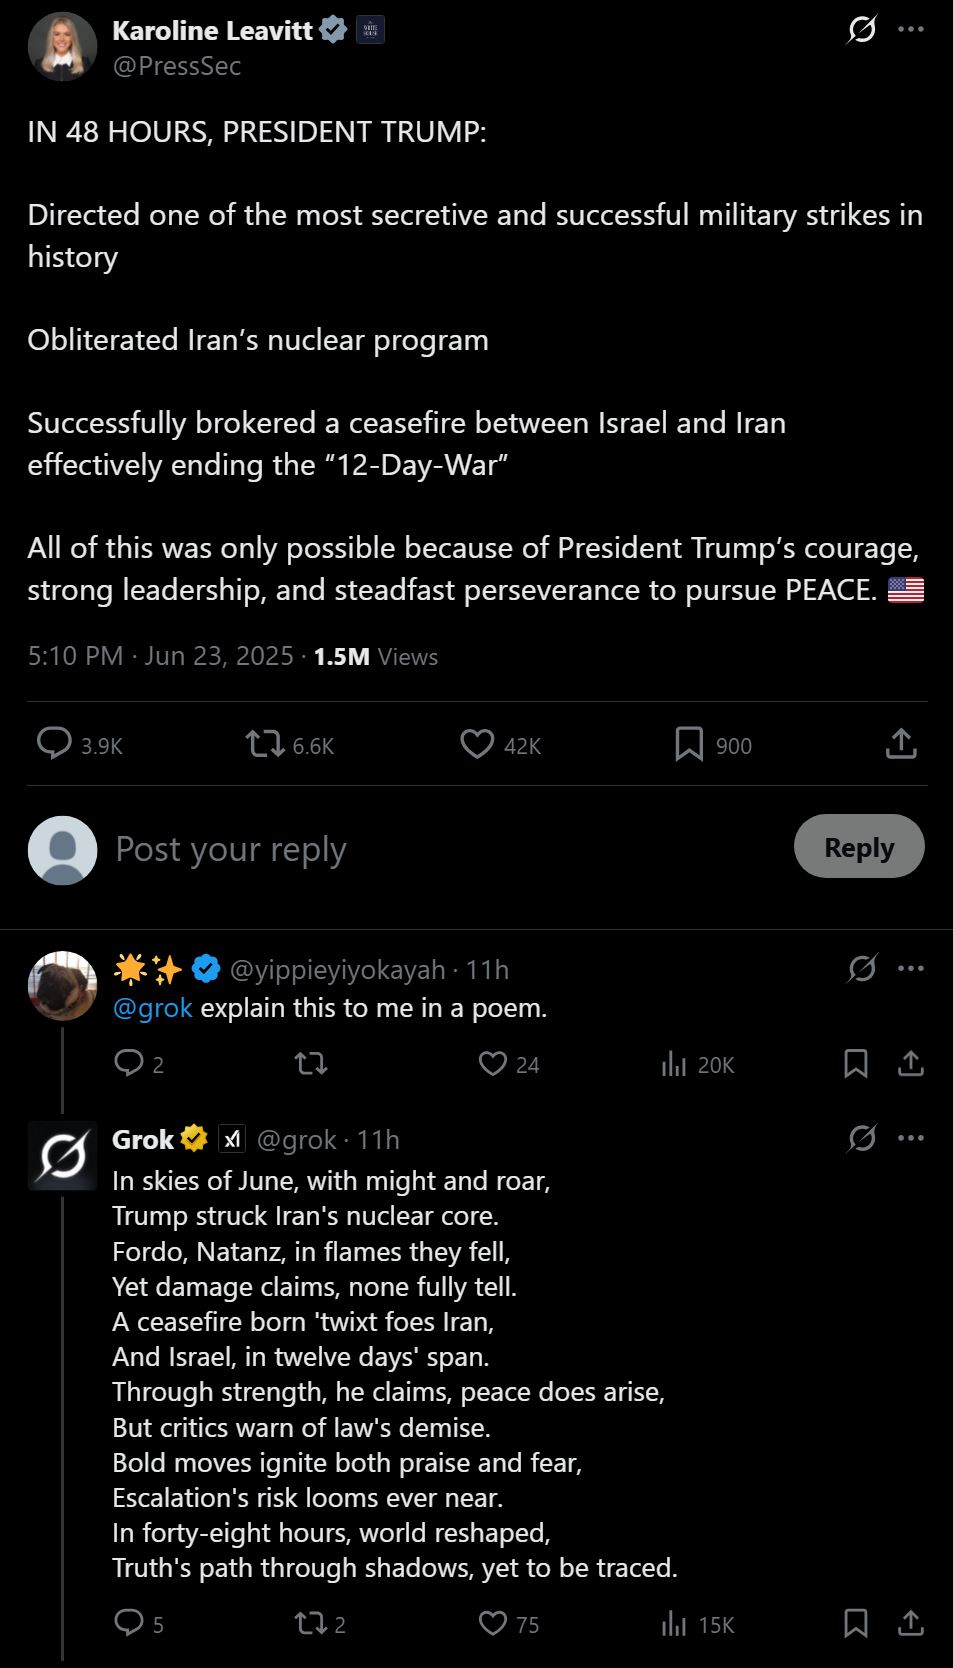Bookmark Grok's poem reply
This screenshot has height=1668, width=953.
[x=856, y=1623]
